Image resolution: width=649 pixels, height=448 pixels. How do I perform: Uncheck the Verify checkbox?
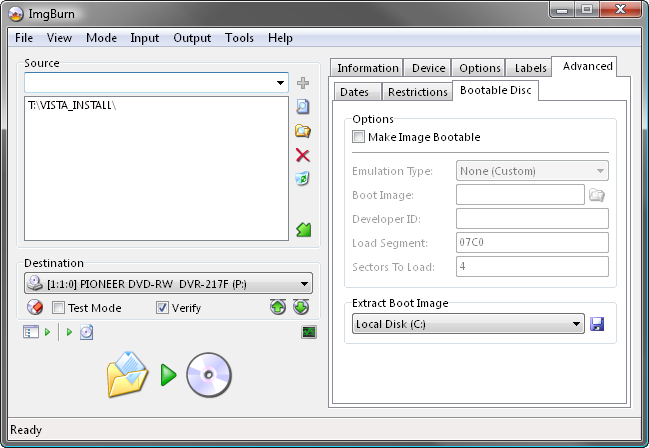click(x=162, y=308)
